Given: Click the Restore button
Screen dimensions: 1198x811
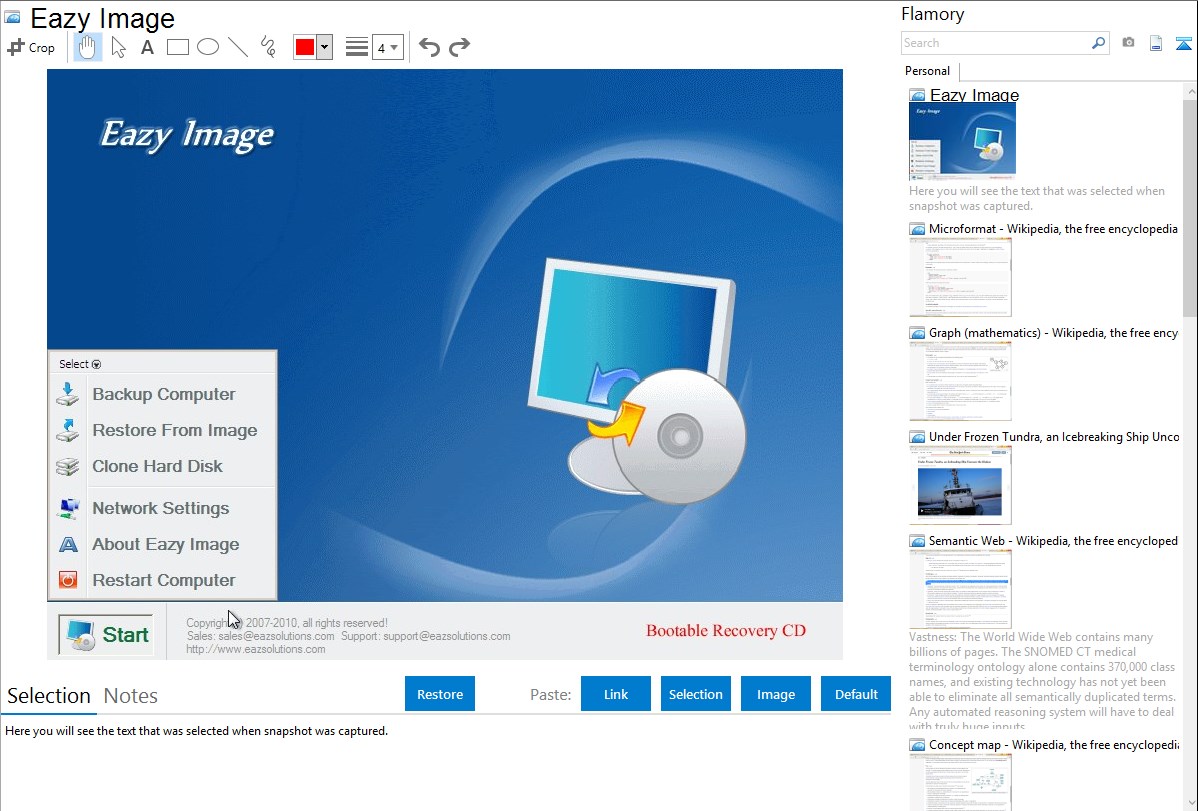Looking at the screenshot, I should point(440,694).
